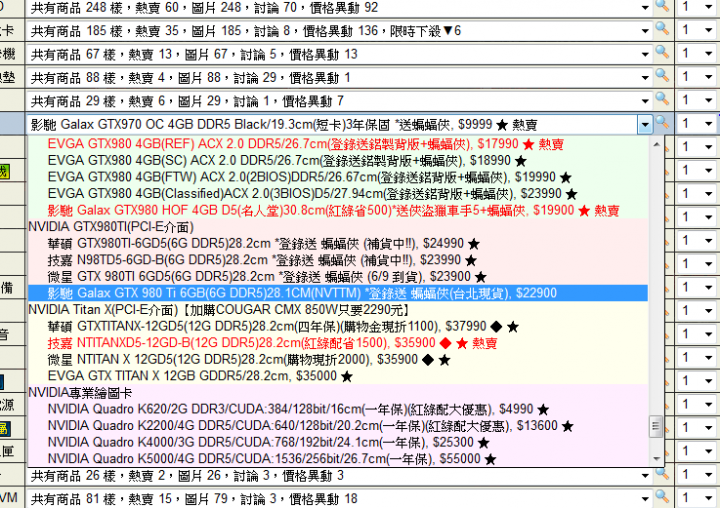
Task: Open the 共有商品 248 樣 dropdown
Action: click(x=645, y=8)
